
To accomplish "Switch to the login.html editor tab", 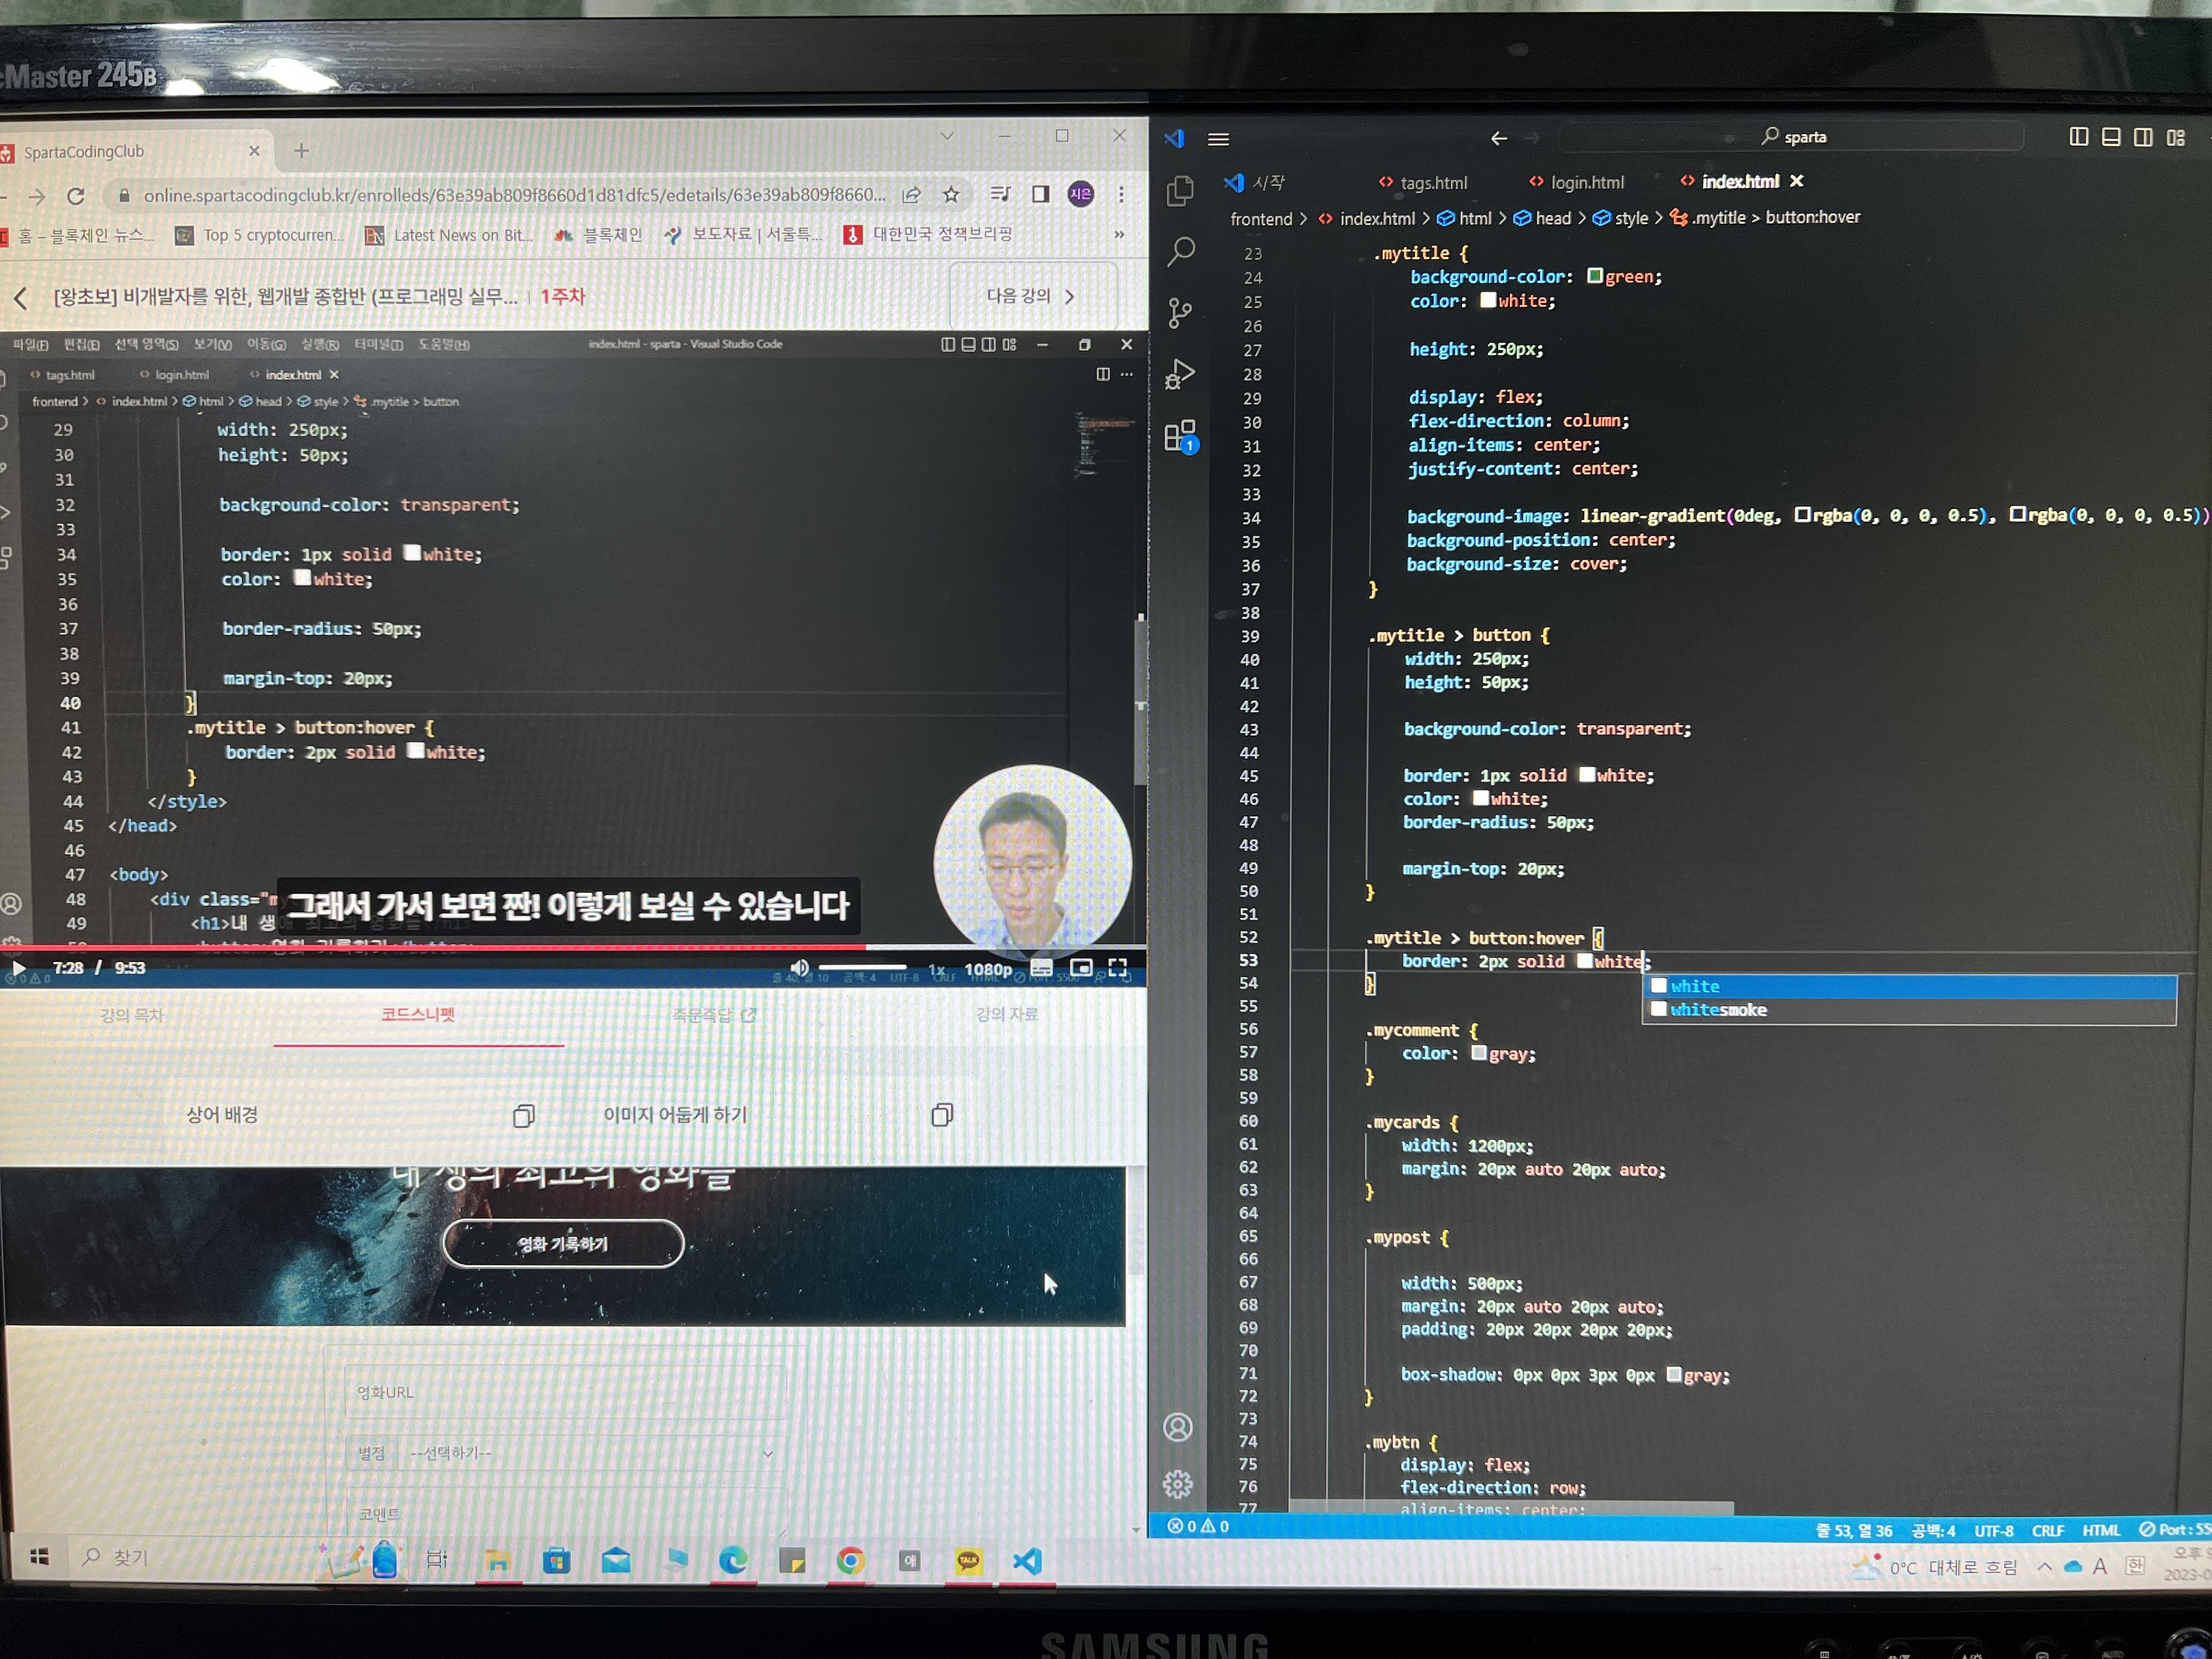I will (x=1577, y=182).
